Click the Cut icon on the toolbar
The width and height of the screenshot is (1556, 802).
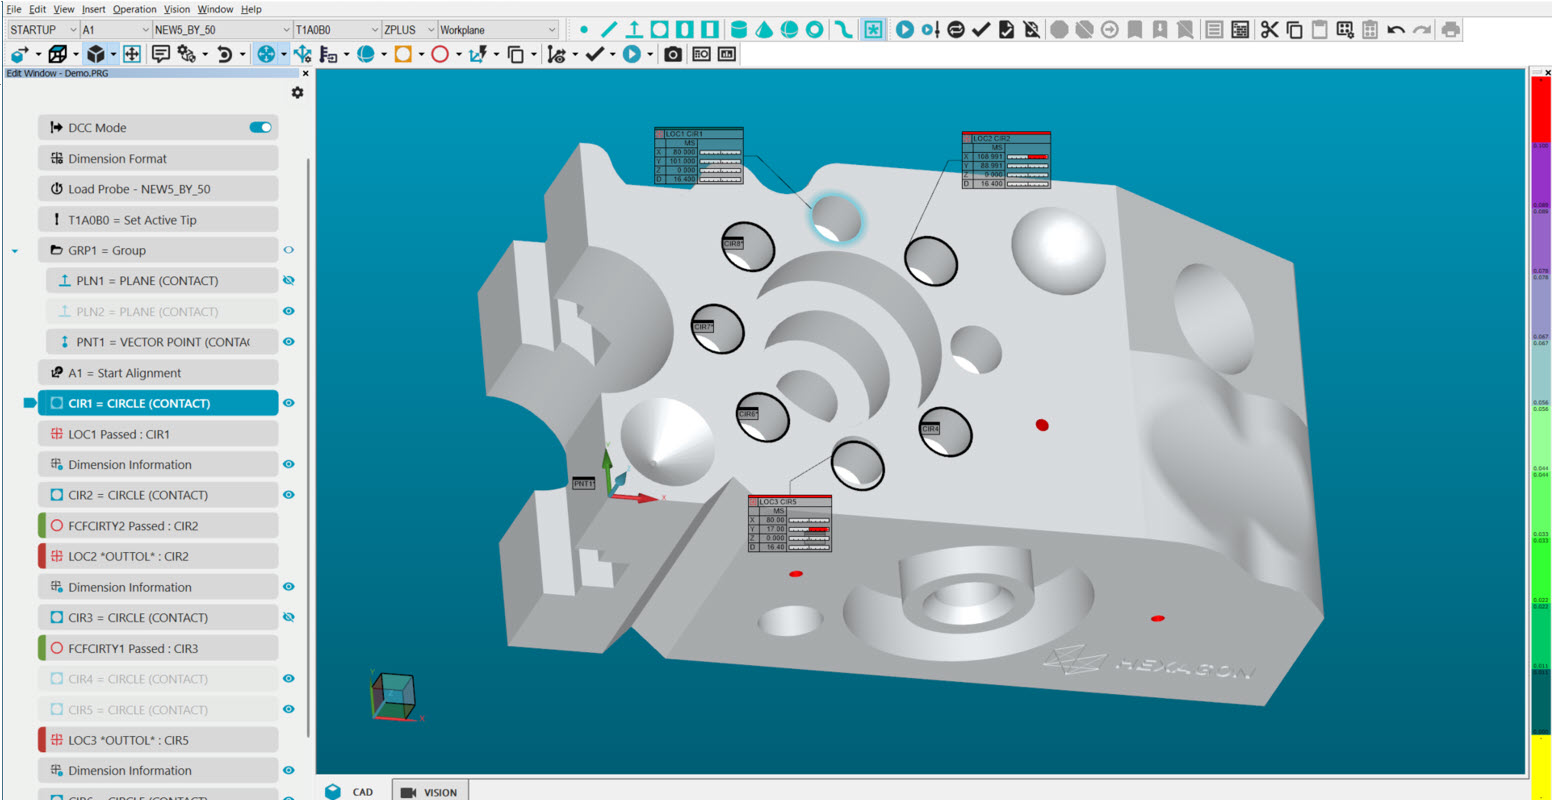(1268, 28)
